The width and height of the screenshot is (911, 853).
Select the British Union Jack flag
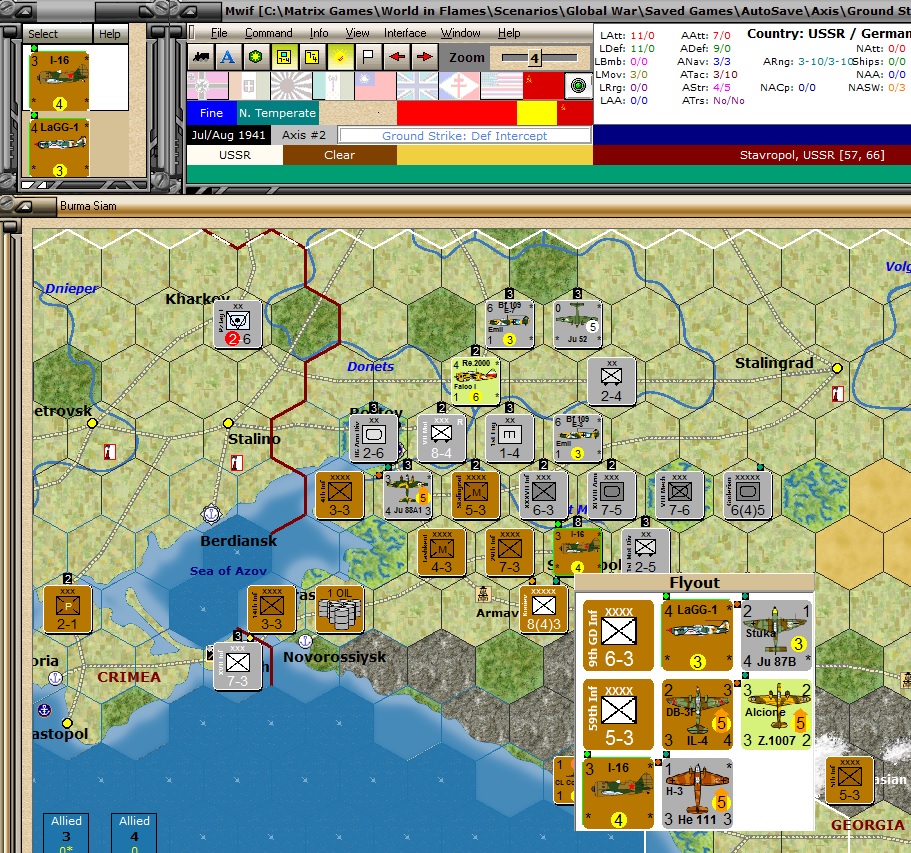[417, 86]
